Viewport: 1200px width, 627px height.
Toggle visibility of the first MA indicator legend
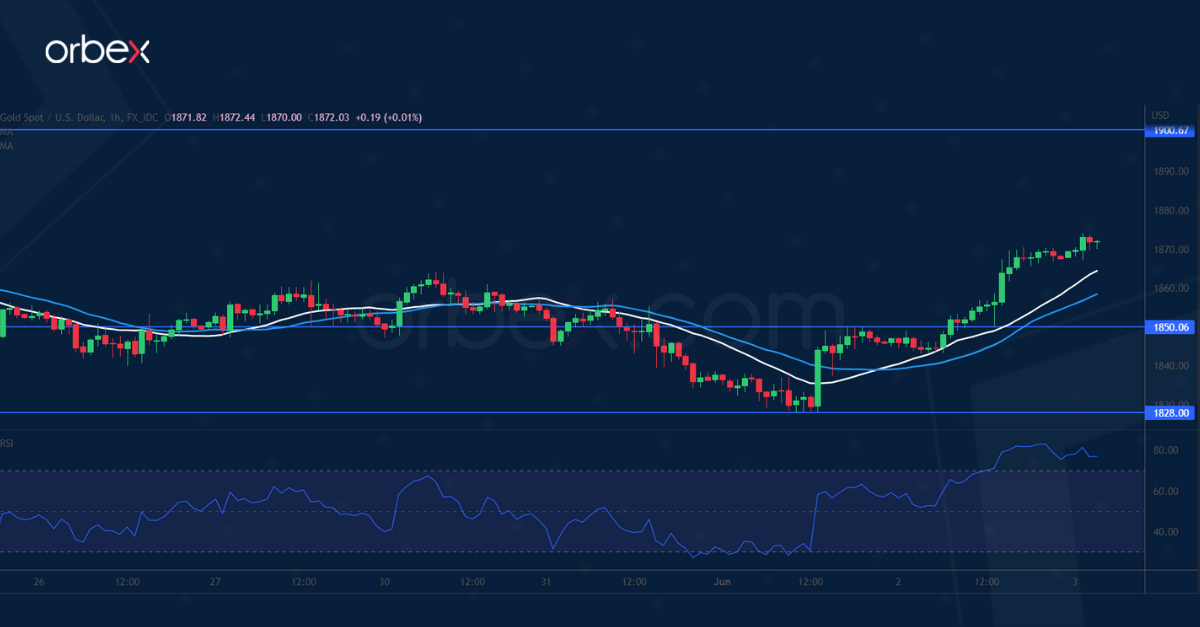click(8, 131)
